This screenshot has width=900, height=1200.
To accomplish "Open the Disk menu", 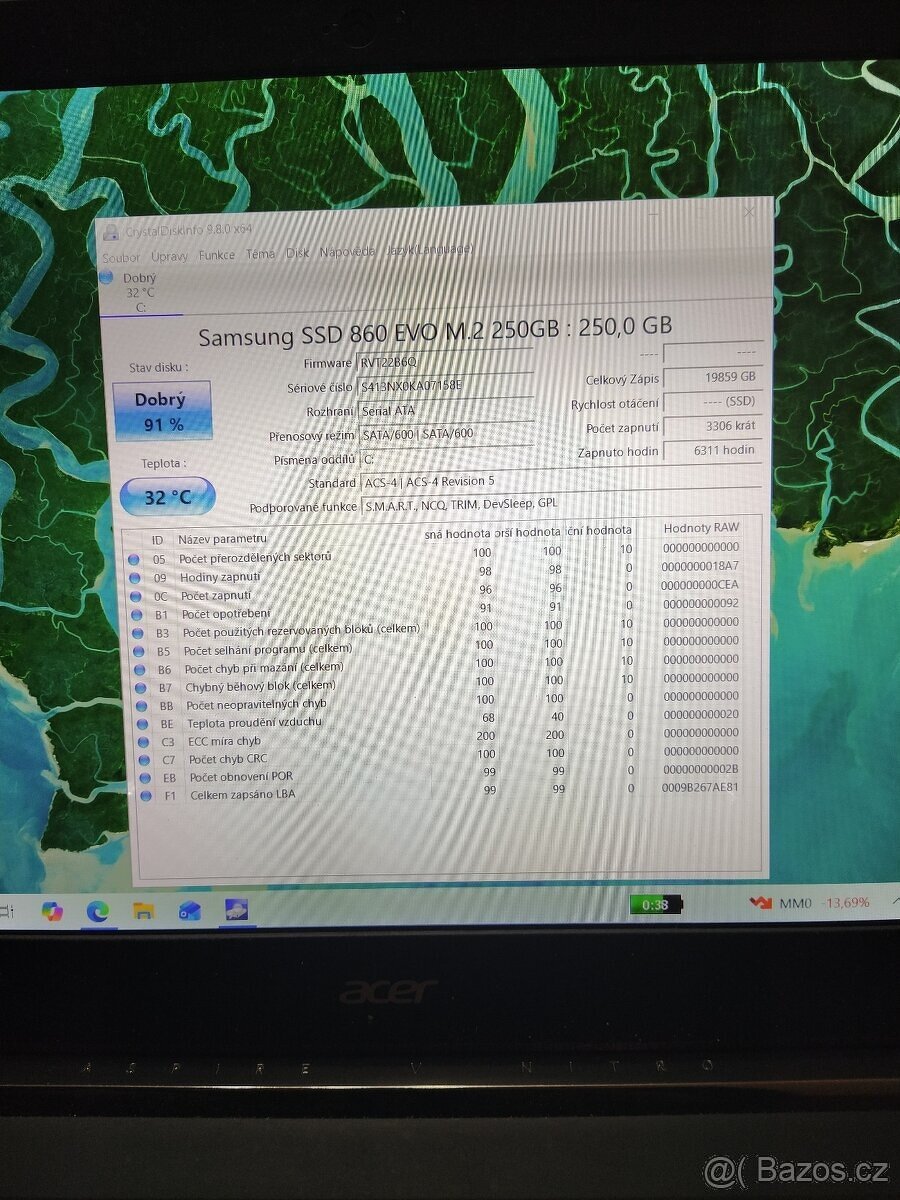I will click(297, 256).
